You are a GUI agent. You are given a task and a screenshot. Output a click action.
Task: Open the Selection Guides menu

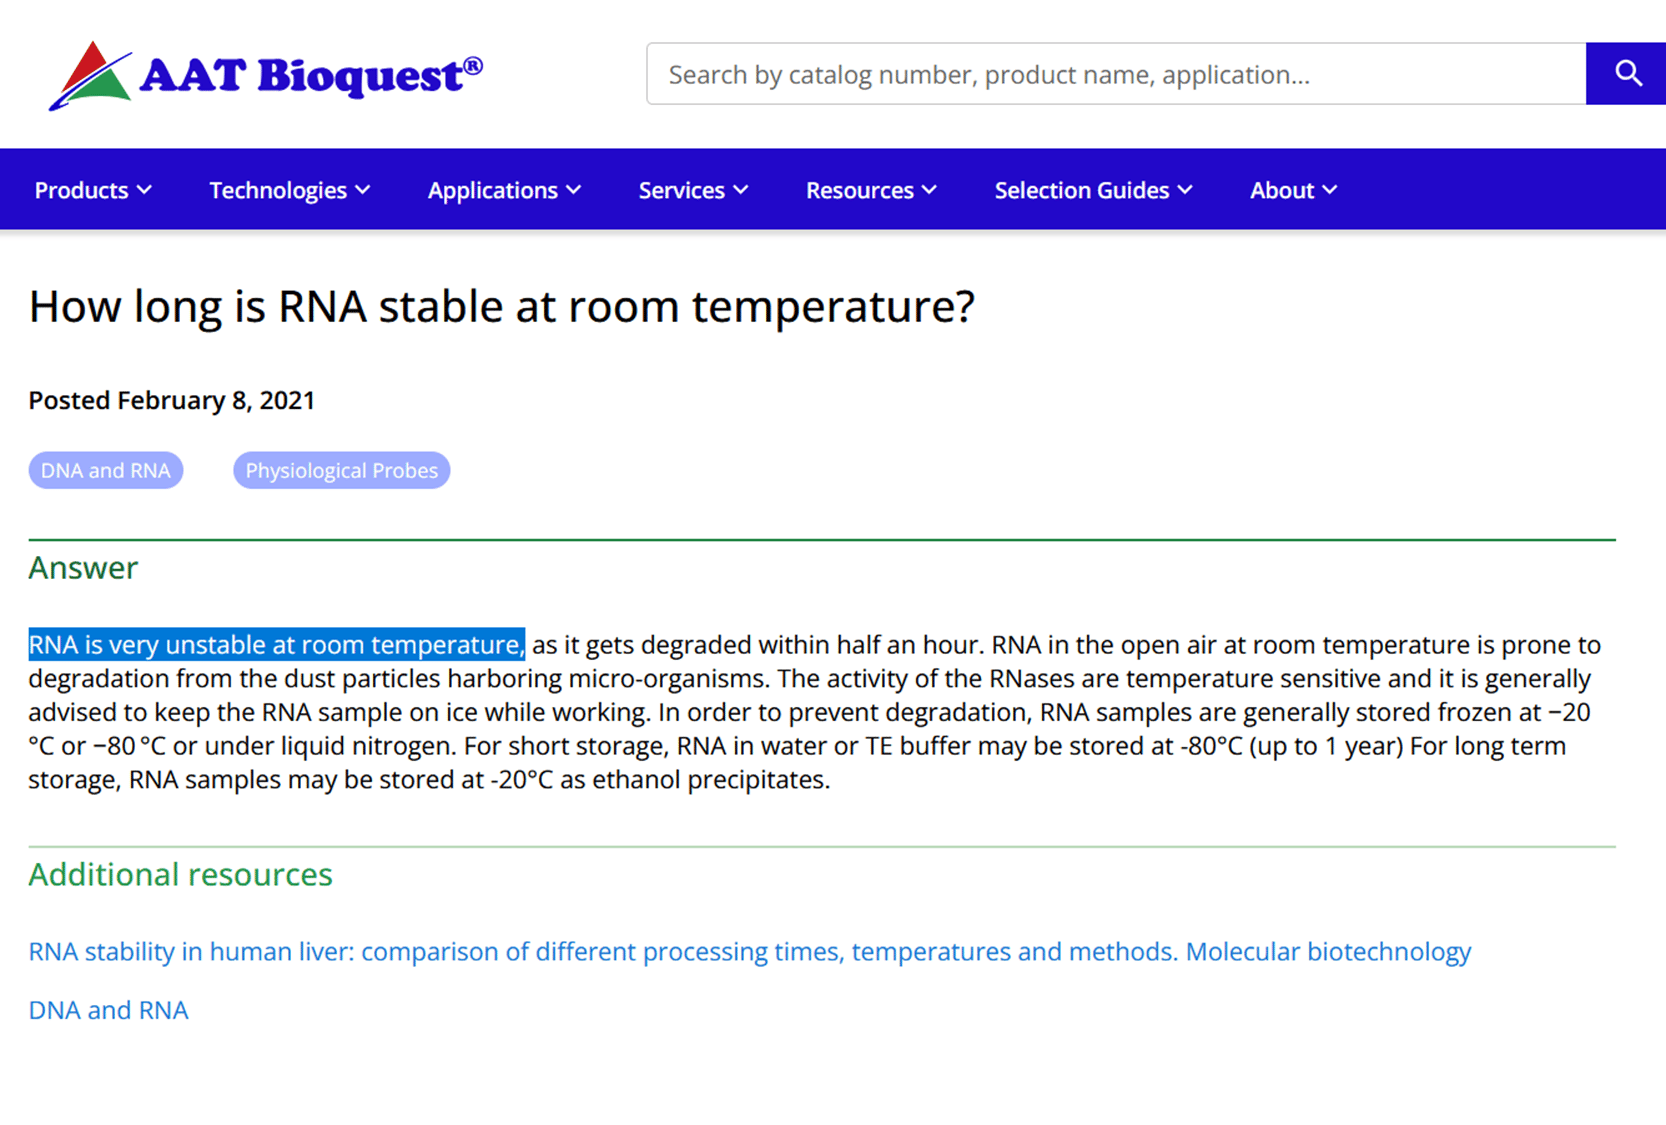click(x=1082, y=190)
